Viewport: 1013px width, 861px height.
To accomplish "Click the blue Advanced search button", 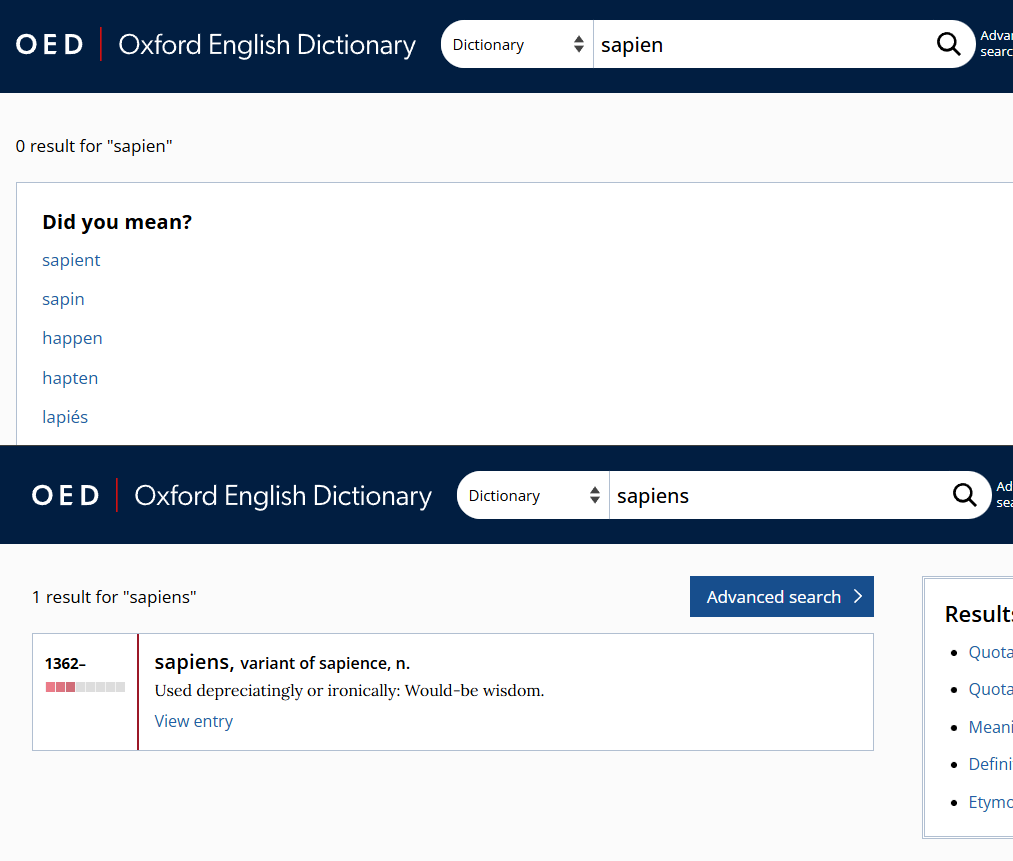I will 782,596.
